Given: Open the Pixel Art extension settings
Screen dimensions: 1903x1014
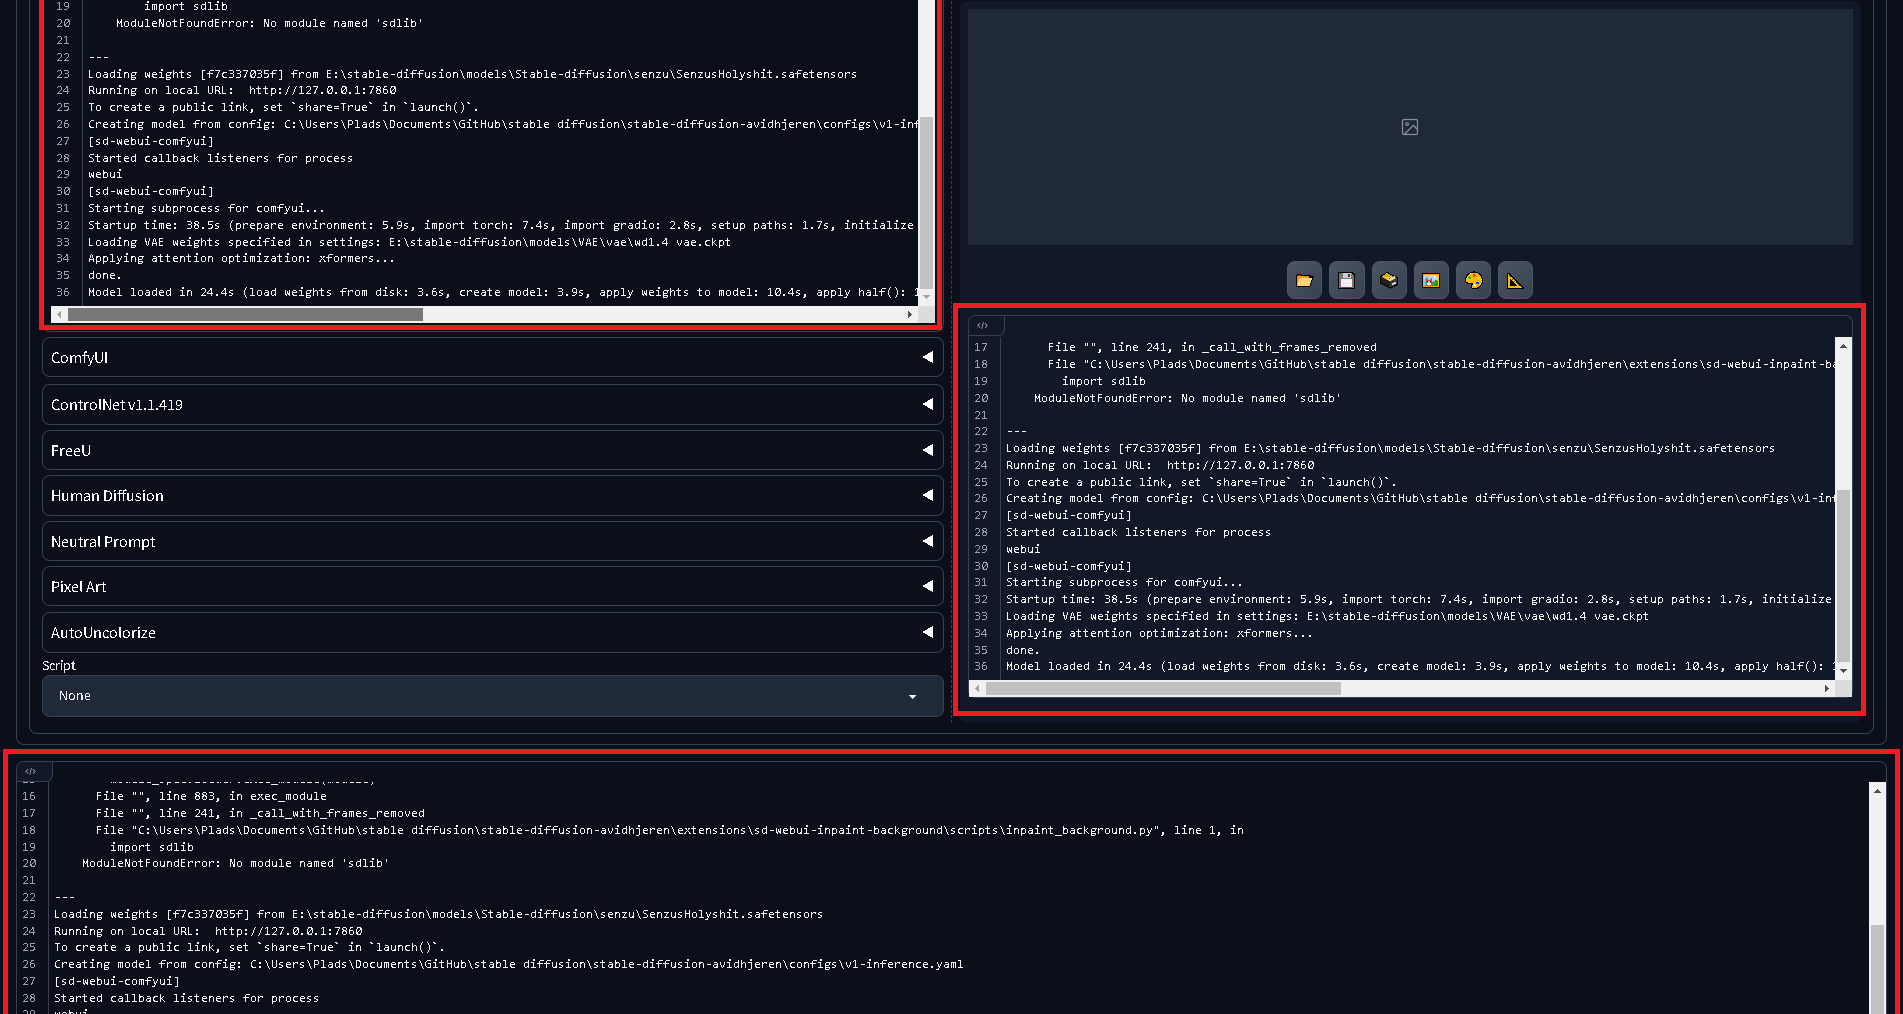Looking at the screenshot, I should point(492,586).
